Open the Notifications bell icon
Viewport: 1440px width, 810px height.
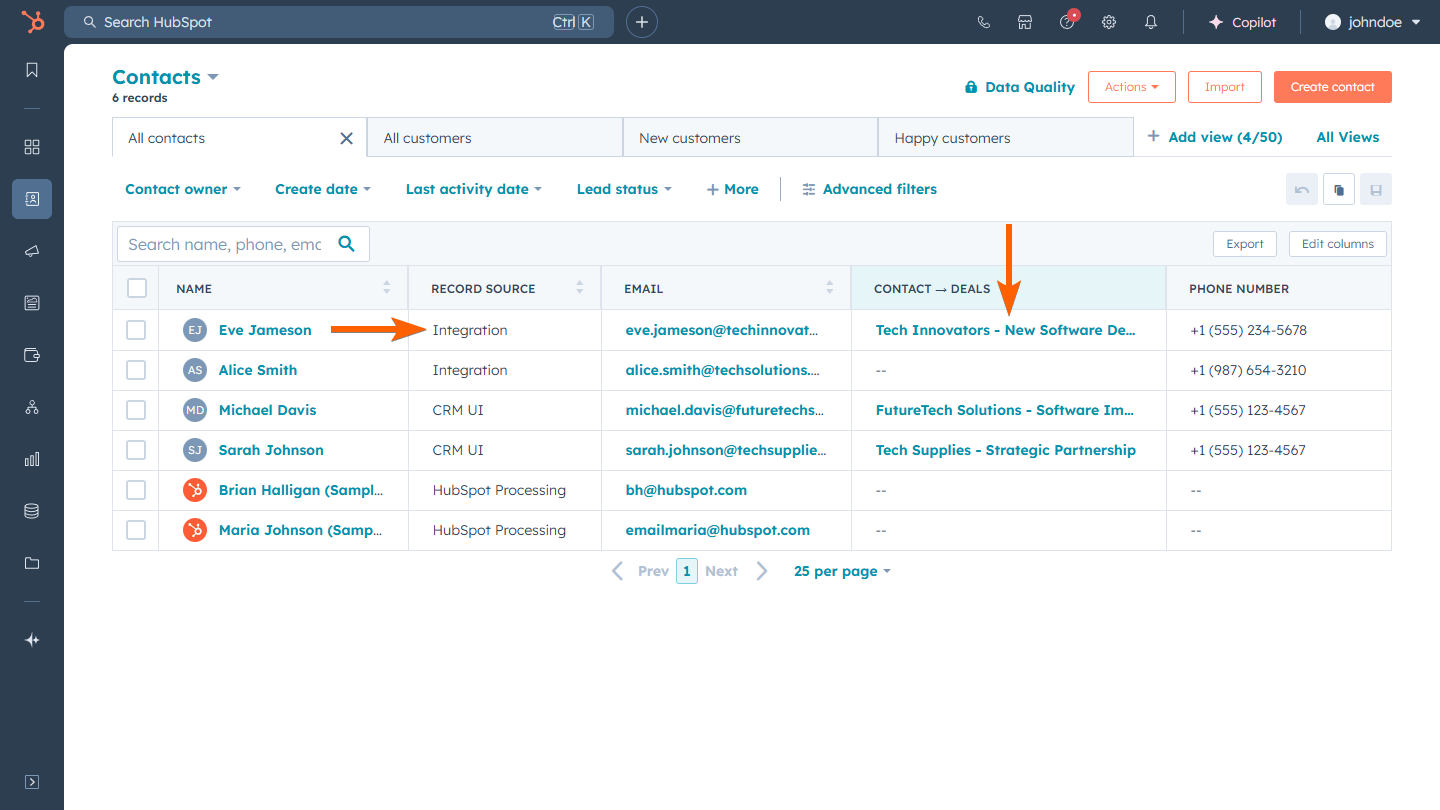pyautogui.click(x=1151, y=22)
